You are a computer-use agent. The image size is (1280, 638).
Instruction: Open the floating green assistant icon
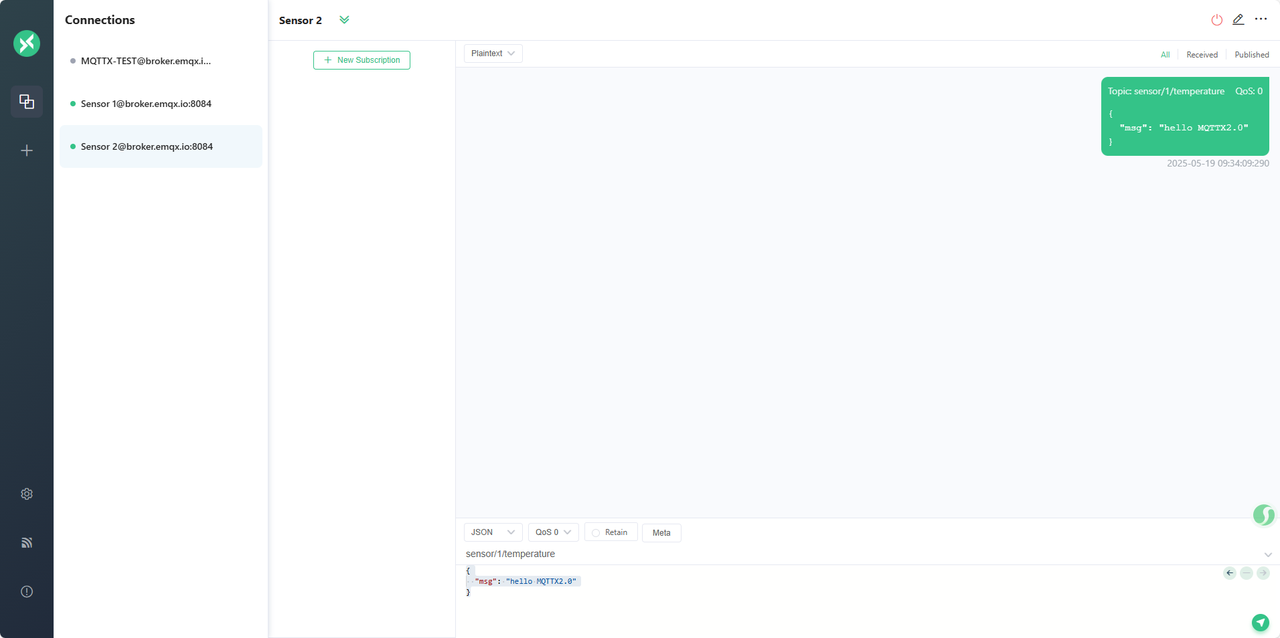click(x=1263, y=515)
